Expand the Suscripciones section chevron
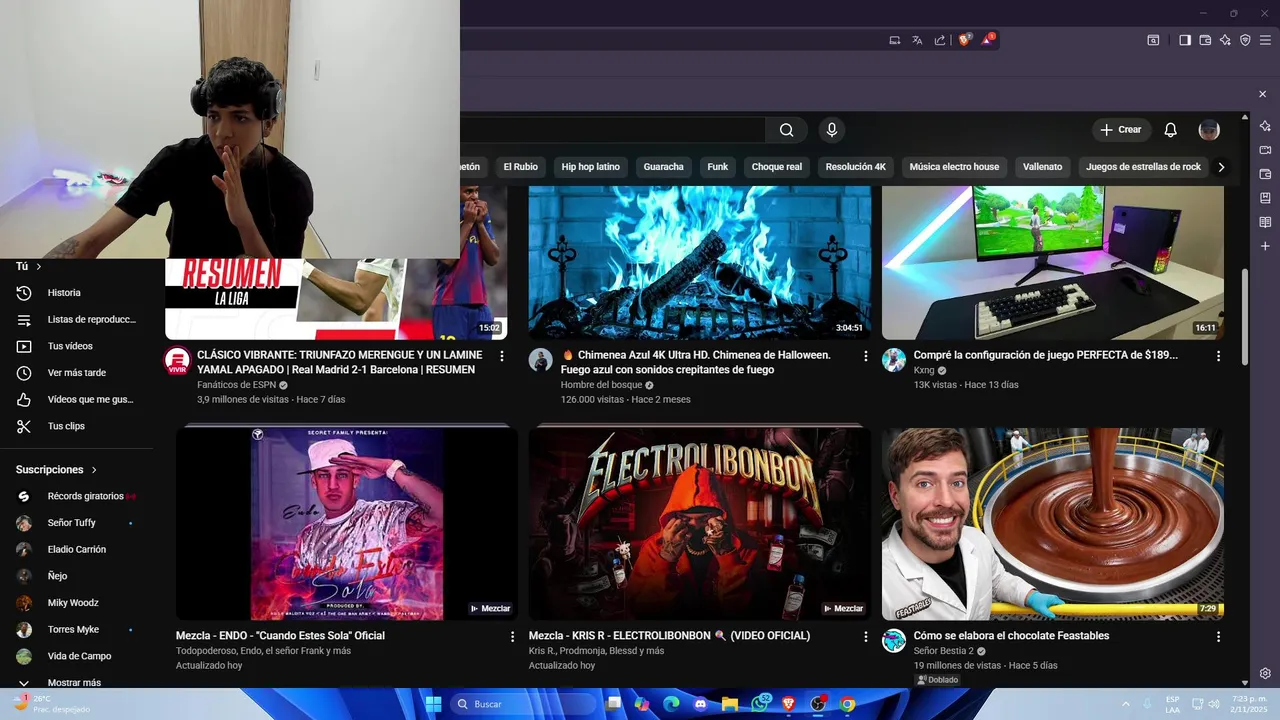 coord(95,470)
